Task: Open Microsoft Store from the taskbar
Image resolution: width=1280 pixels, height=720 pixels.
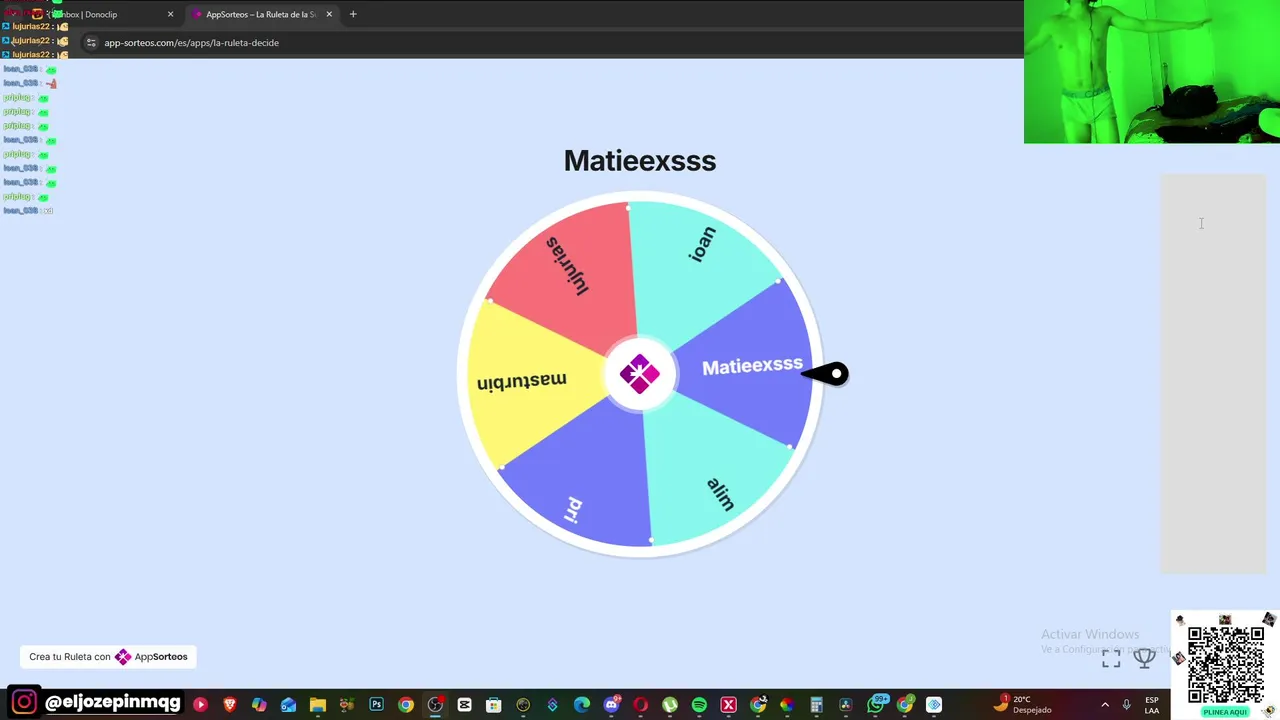Action: [493, 705]
